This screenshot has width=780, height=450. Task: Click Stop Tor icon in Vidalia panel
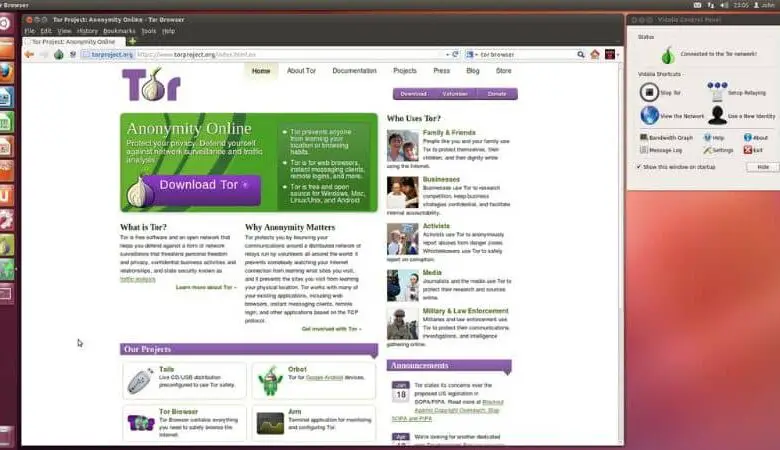[x=649, y=92]
